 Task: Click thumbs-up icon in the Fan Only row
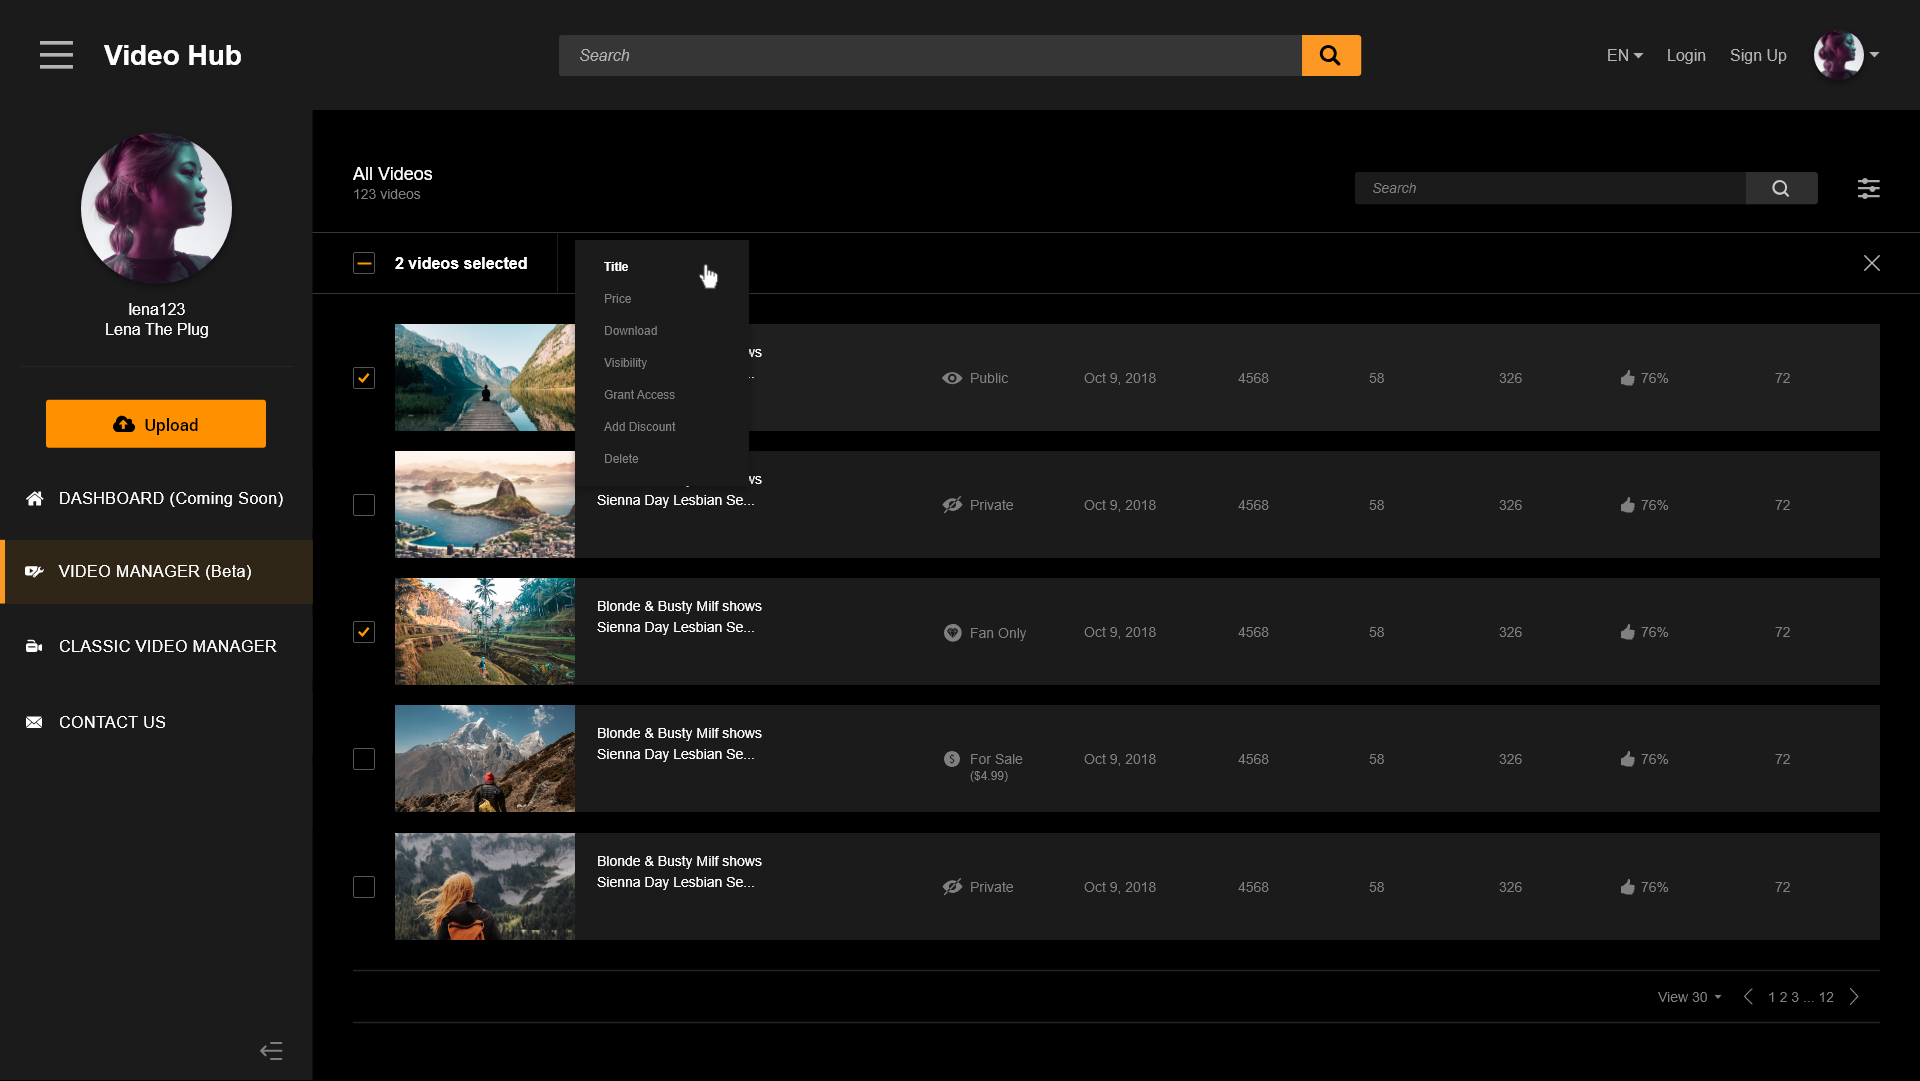[1628, 632]
